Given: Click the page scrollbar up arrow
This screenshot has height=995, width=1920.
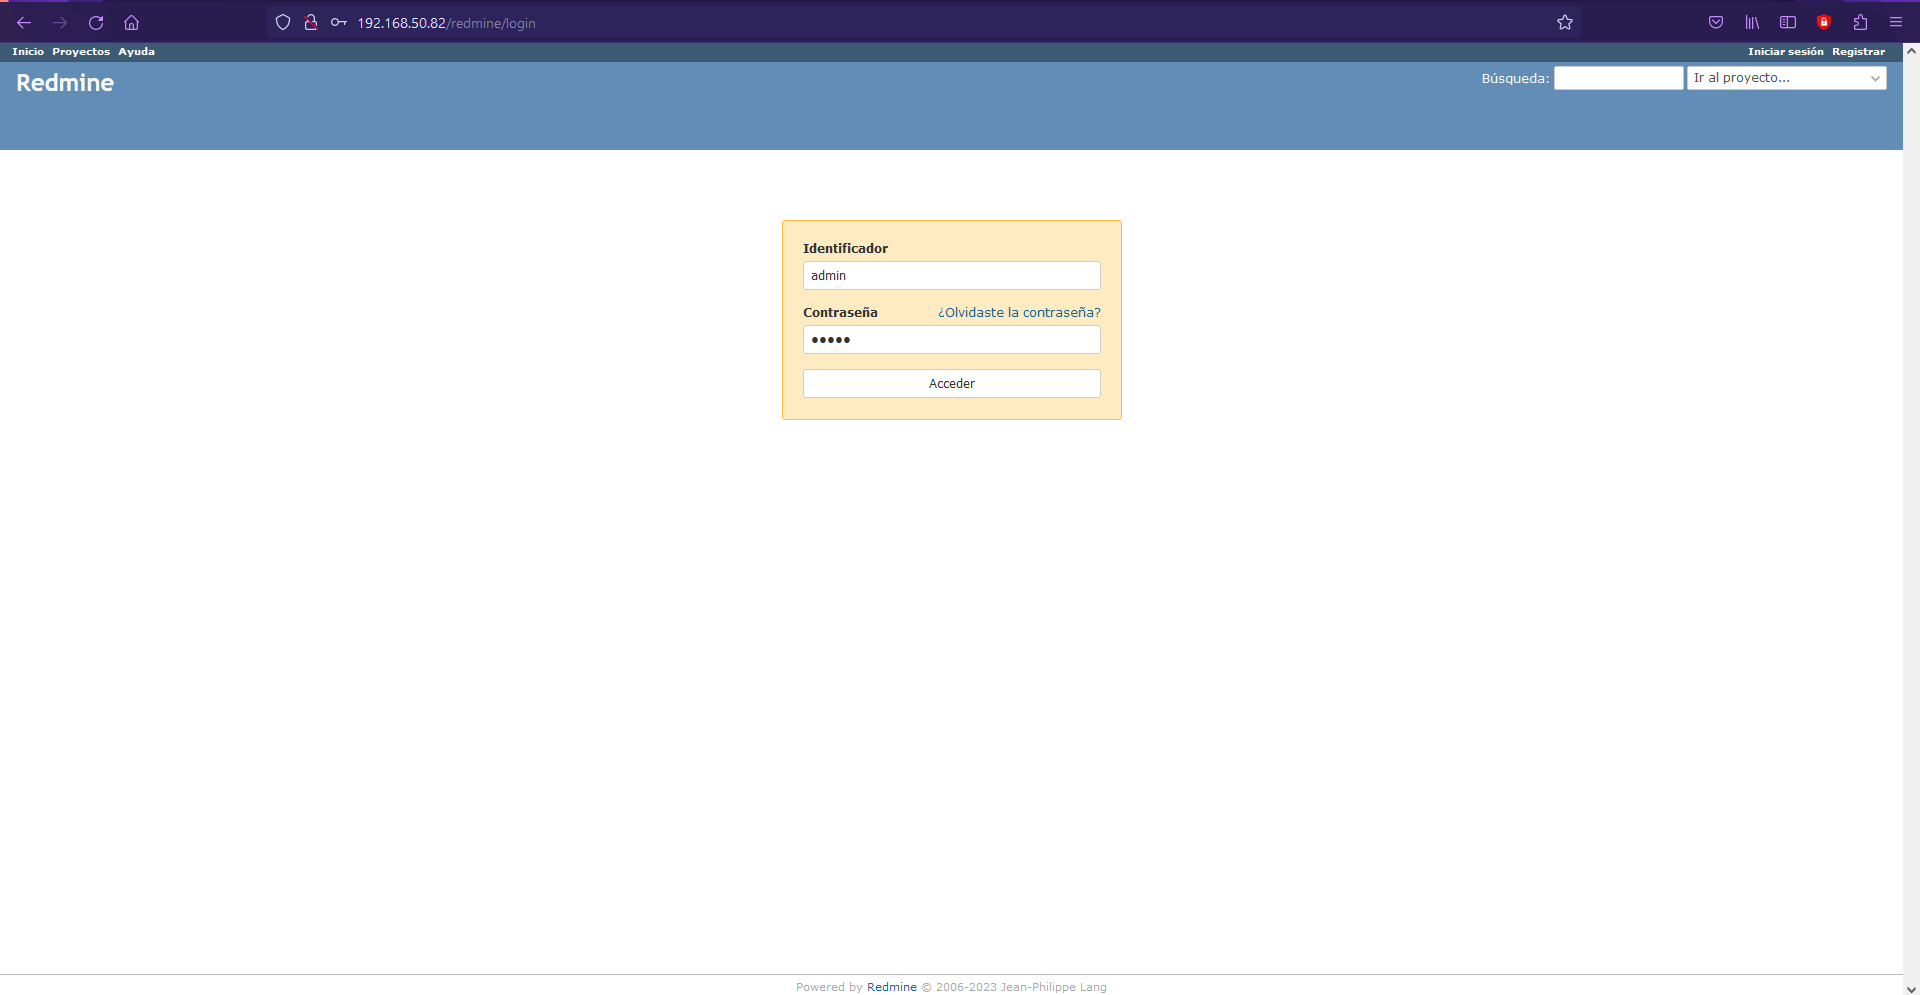Looking at the screenshot, I should [1911, 51].
